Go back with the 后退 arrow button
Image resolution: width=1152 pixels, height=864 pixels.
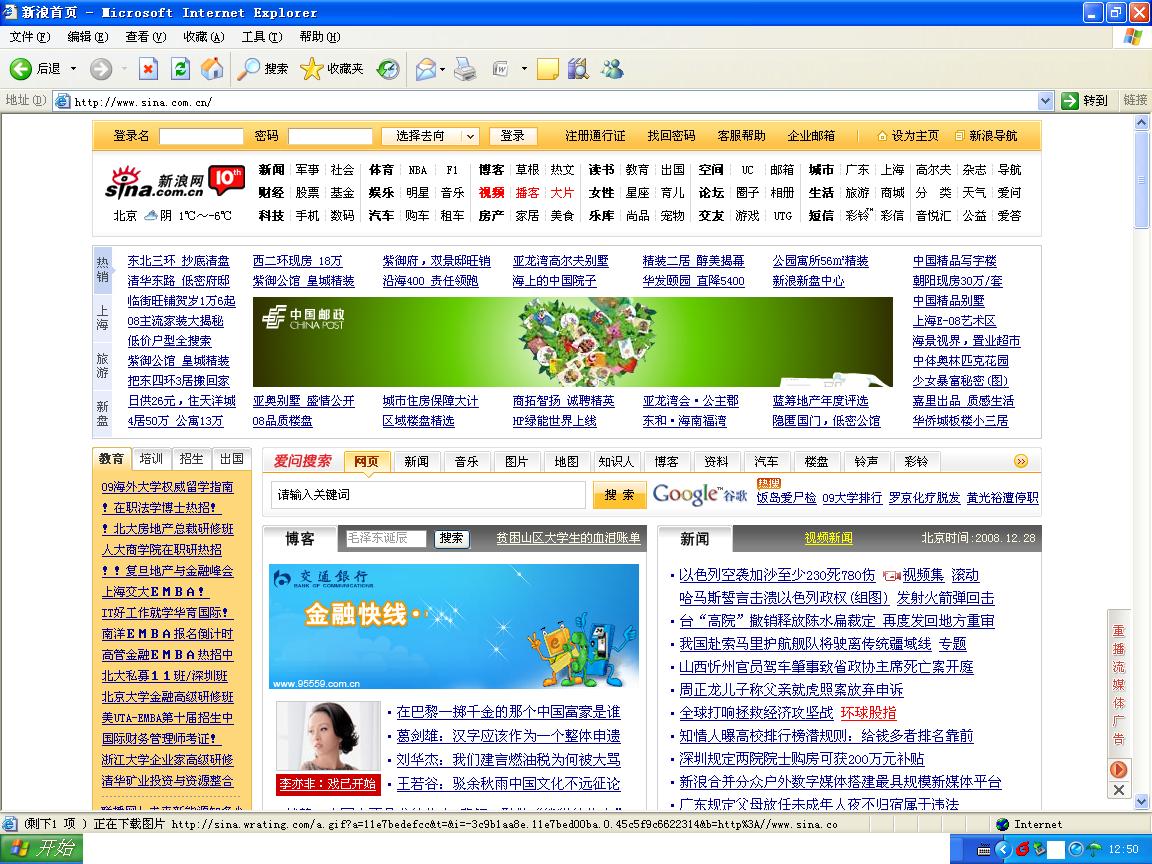pyautogui.click(x=35, y=69)
